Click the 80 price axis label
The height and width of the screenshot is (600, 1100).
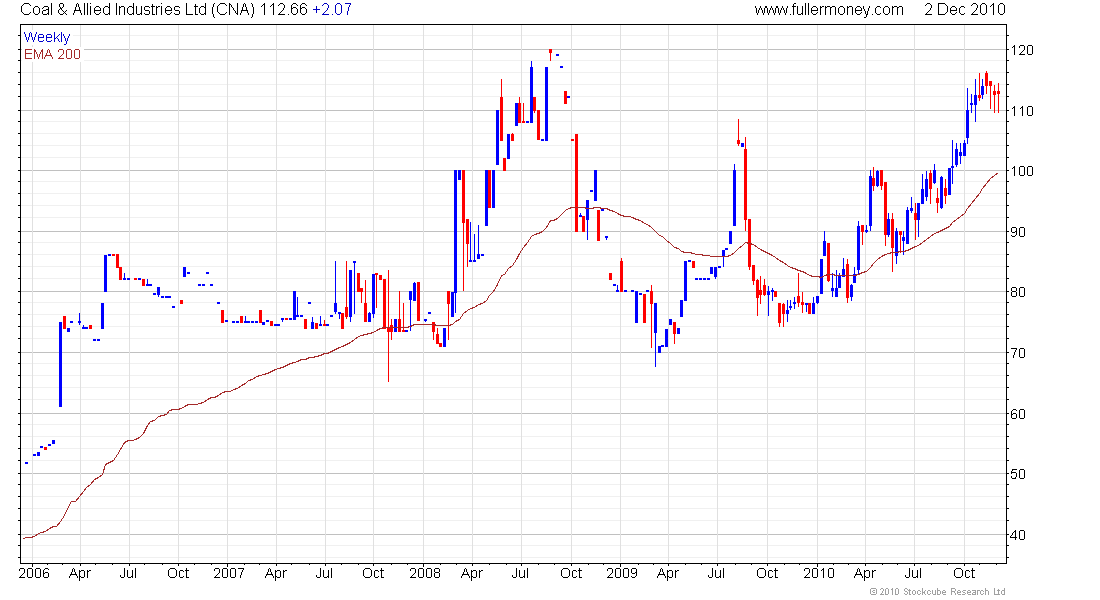click(x=1017, y=293)
